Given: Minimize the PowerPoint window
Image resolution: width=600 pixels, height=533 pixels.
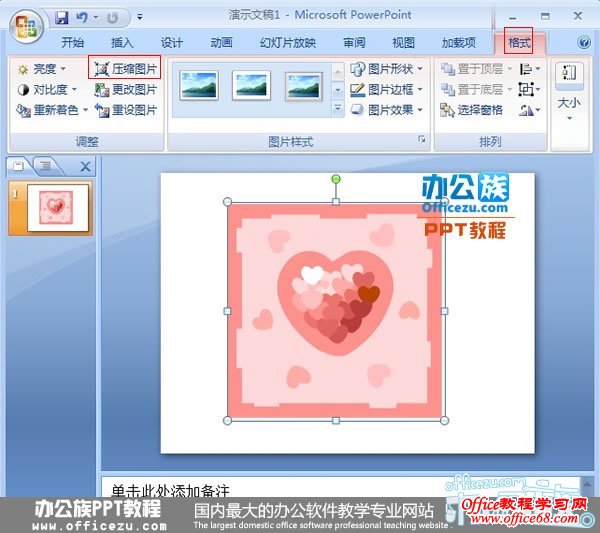Looking at the screenshot, I should point(513,17).
